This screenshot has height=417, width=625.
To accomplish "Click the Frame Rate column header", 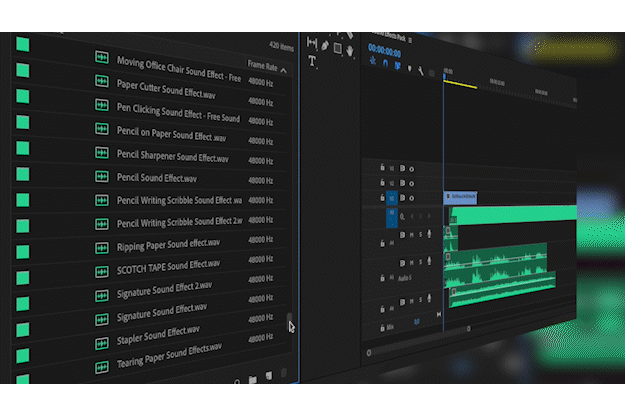I will [x=261, y=66].
